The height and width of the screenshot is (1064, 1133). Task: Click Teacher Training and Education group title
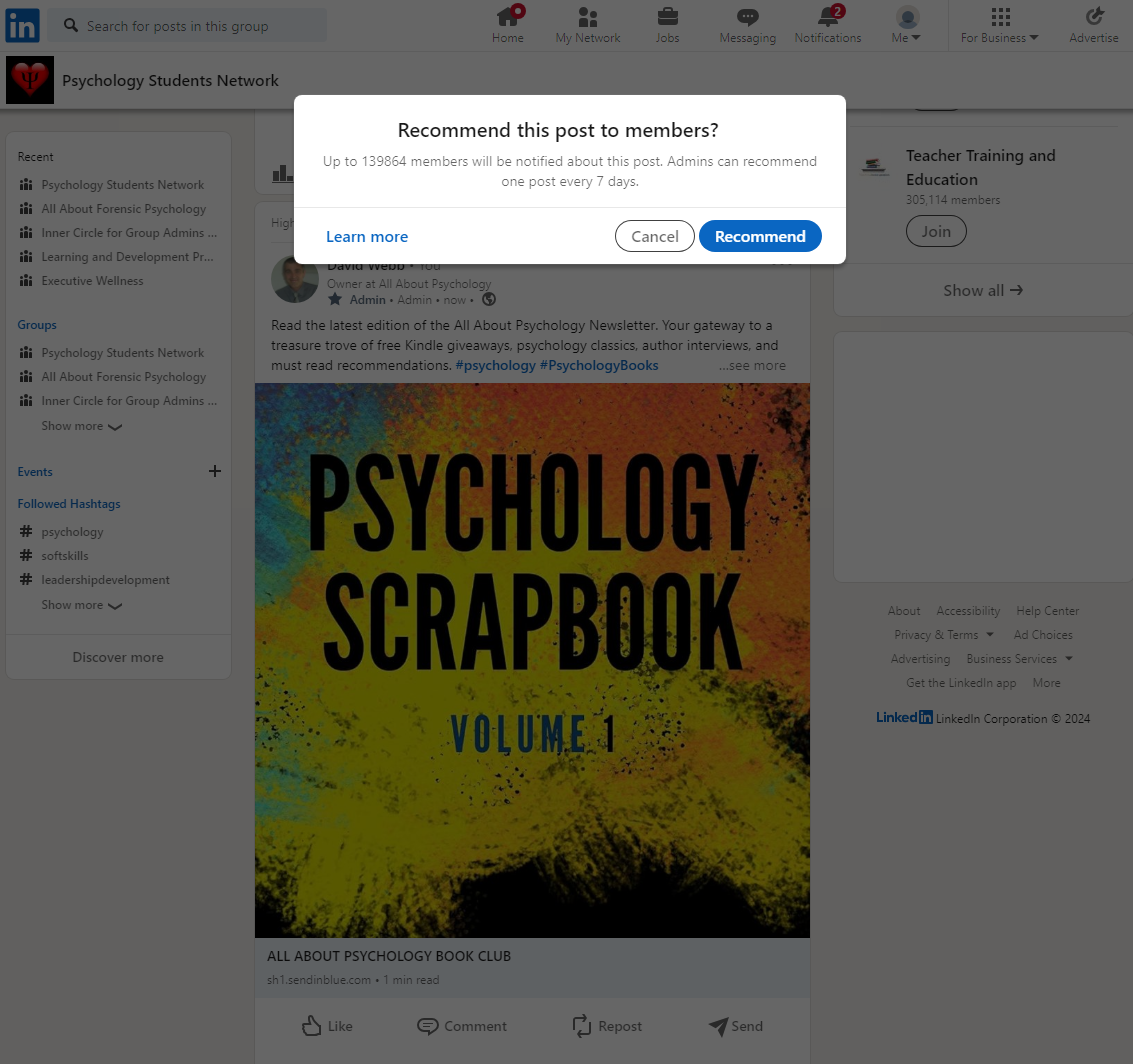(980, 167)
